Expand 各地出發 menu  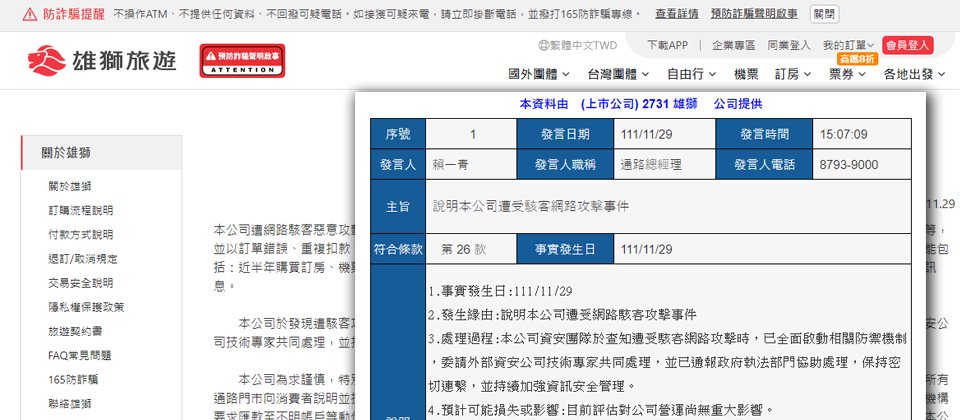(914, 74)
